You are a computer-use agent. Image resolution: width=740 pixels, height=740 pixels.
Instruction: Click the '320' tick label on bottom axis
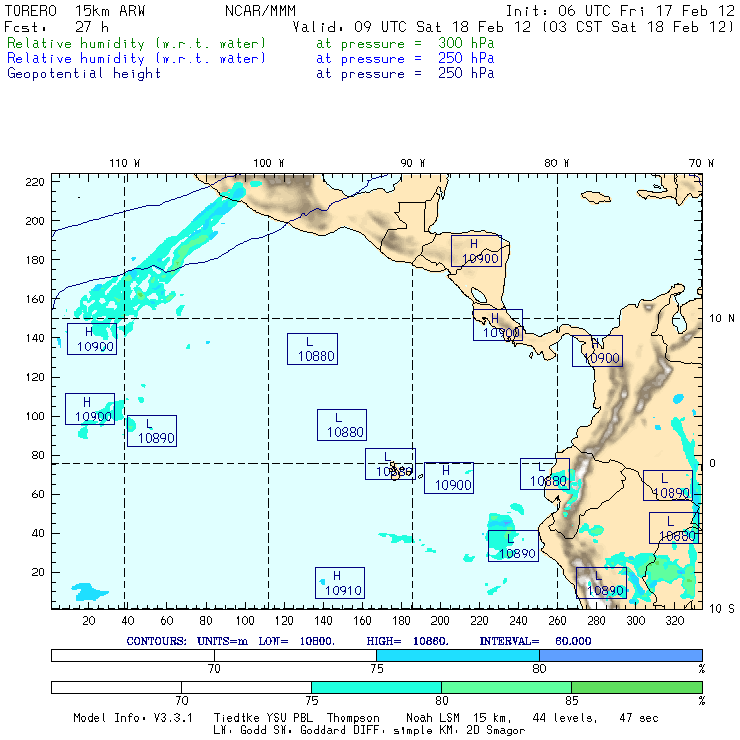674,621
